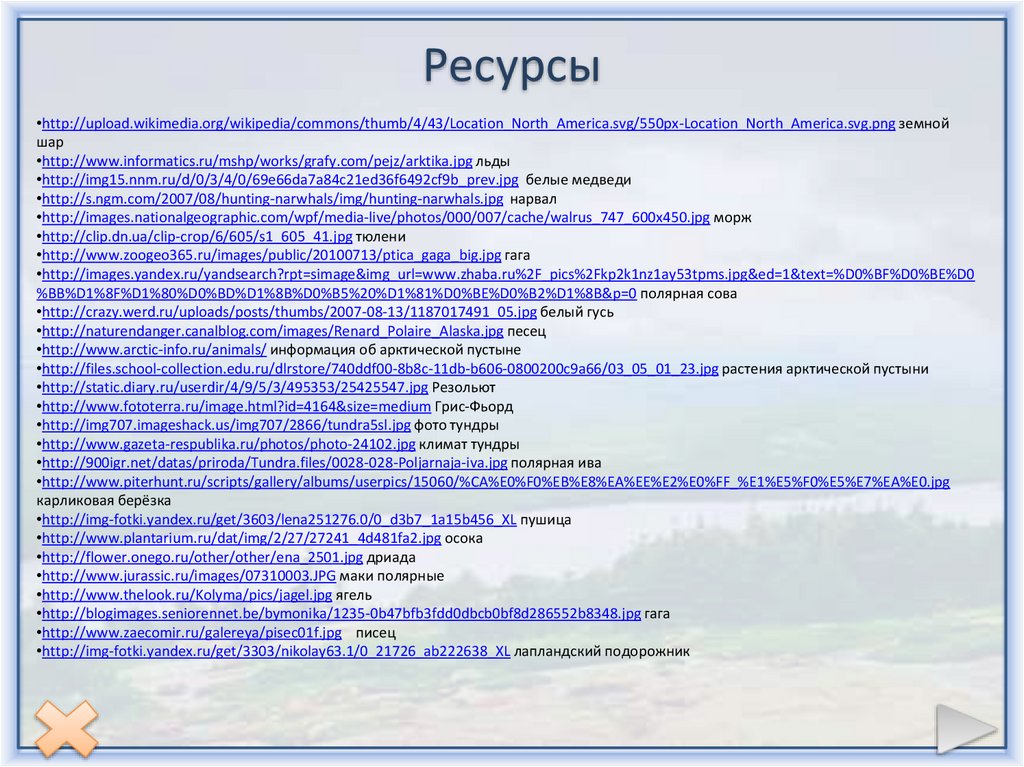1024x767 pixels.
Task: Click the caption 'фото тундры'
Action: [456, 425]
